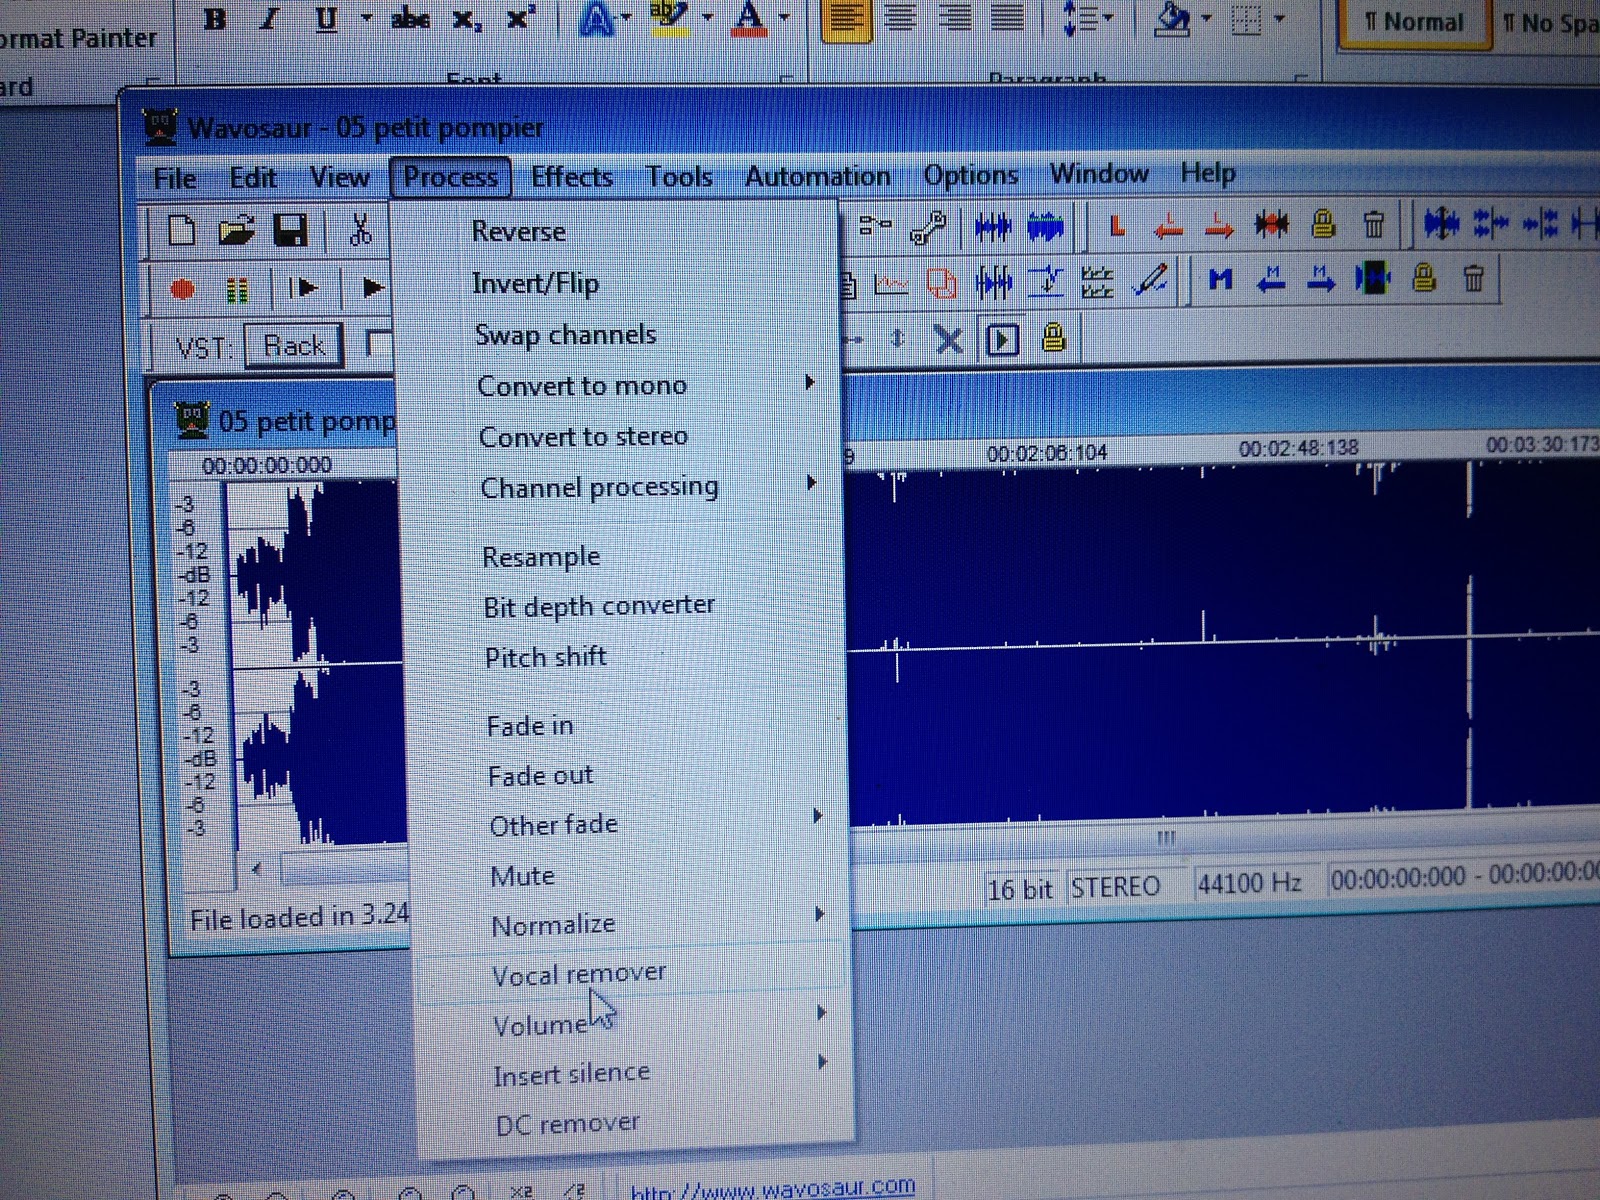Click the play-from-start icon with bar

tap(303, 288)
